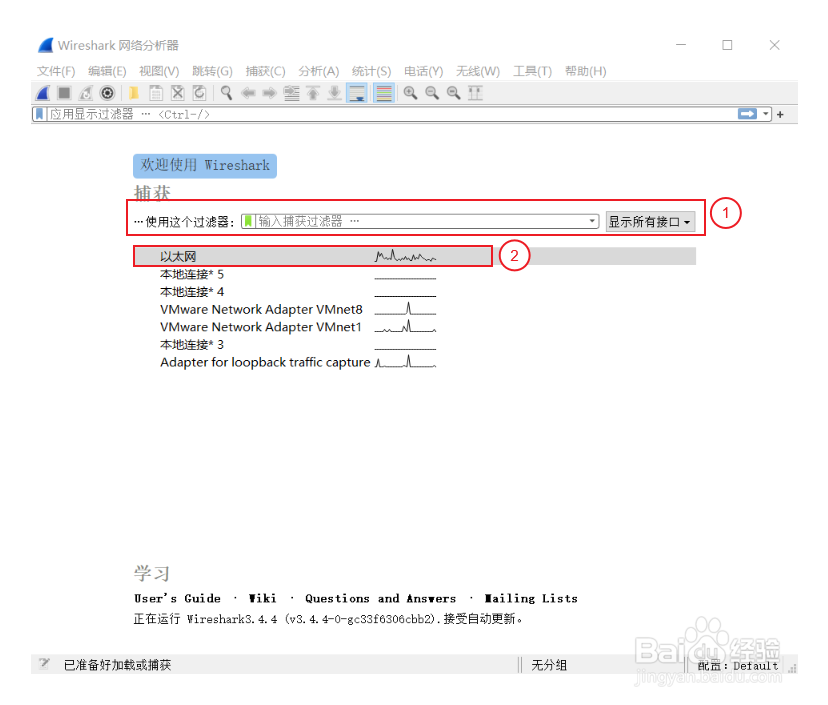Open the 帮助(H) menu
Viewport: 828px width, 705px height.
pyautogui.click(x=586, y=71)
